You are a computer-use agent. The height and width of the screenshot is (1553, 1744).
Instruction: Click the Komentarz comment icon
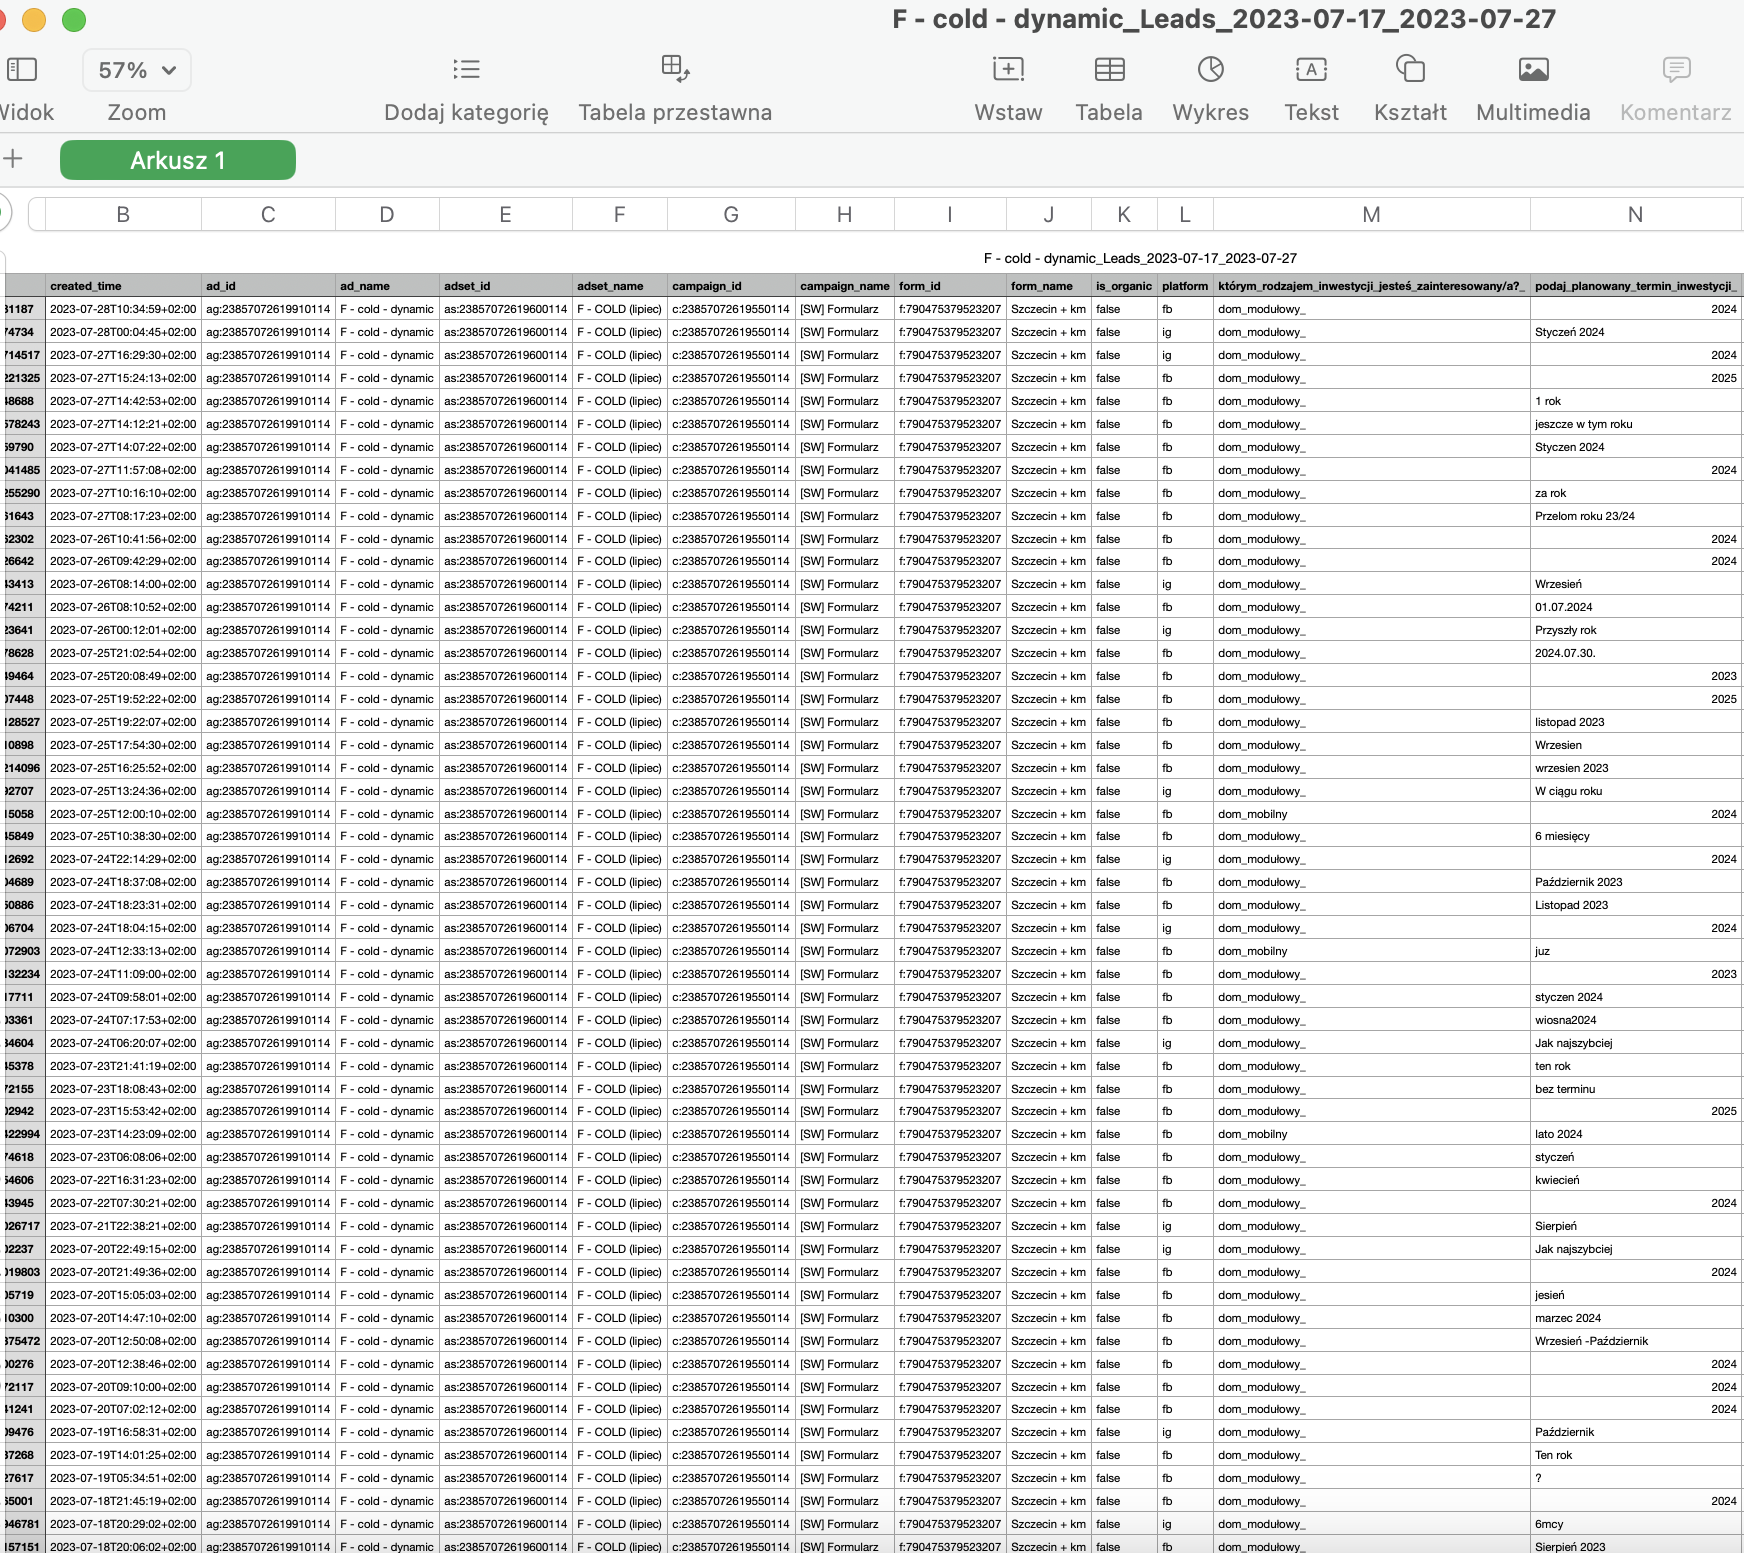1676,69
